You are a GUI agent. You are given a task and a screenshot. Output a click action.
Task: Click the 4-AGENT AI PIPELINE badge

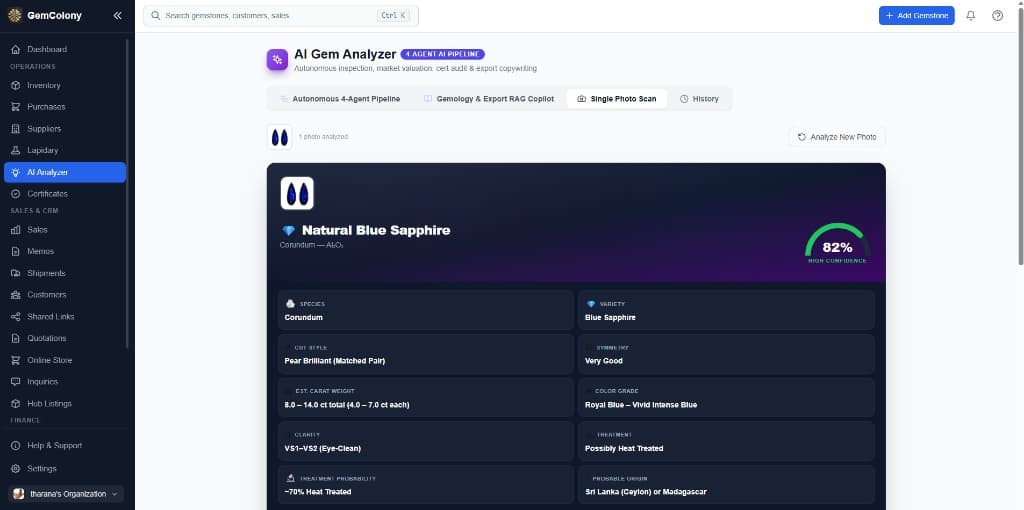[443, 54]
